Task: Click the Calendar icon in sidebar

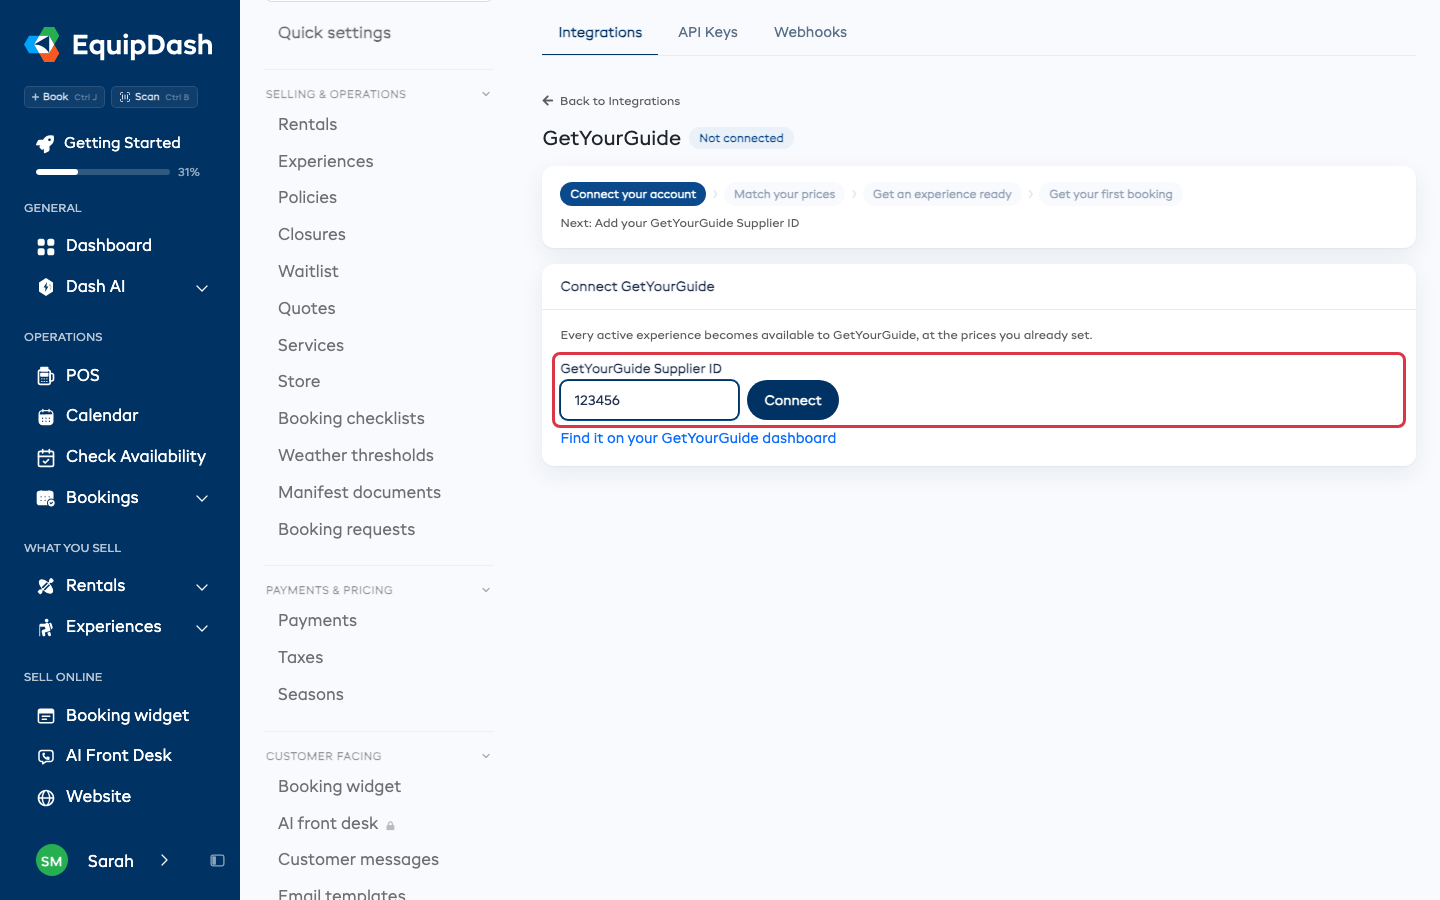Action: [46, 417]
